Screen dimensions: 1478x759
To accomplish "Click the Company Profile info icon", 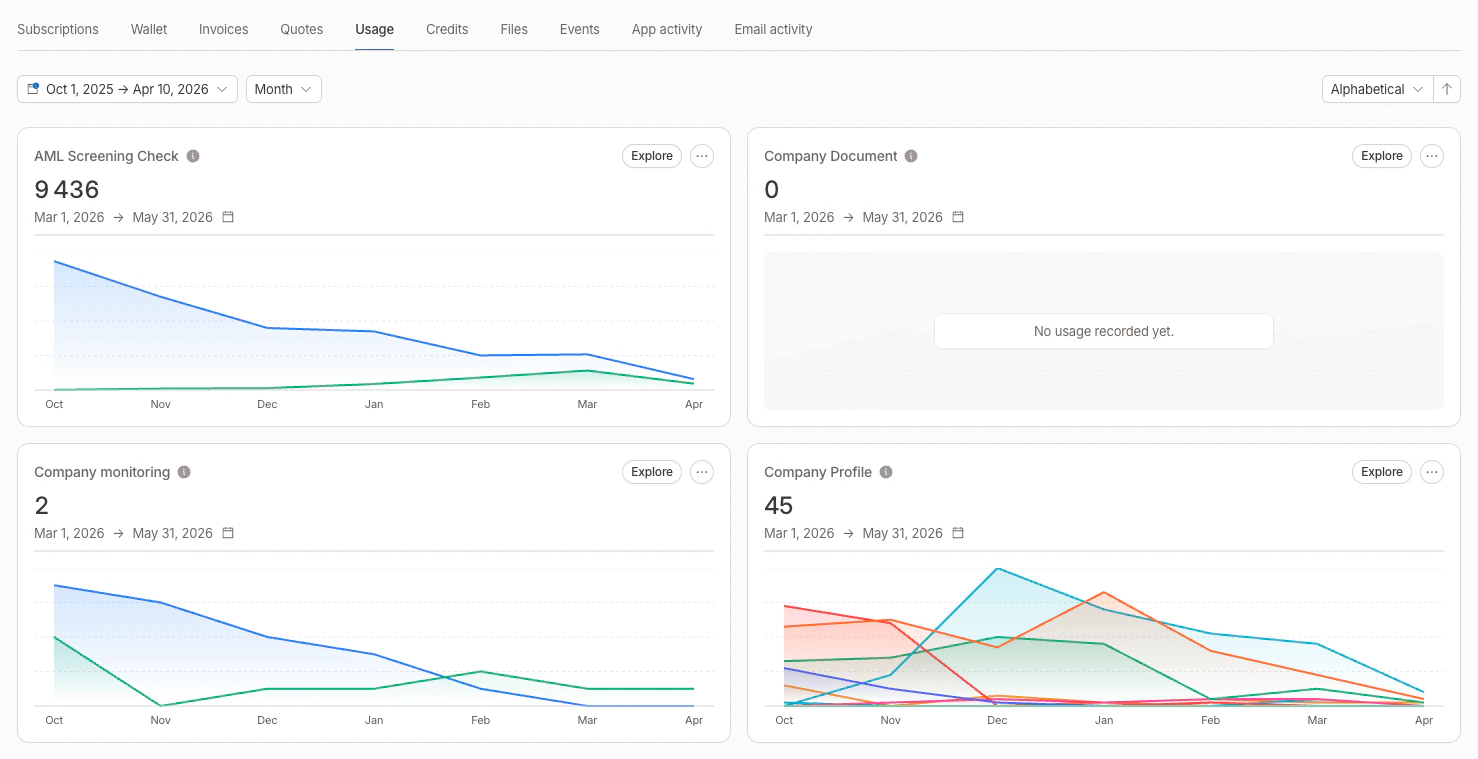I will pyautogui.click(x=886, y=472).
